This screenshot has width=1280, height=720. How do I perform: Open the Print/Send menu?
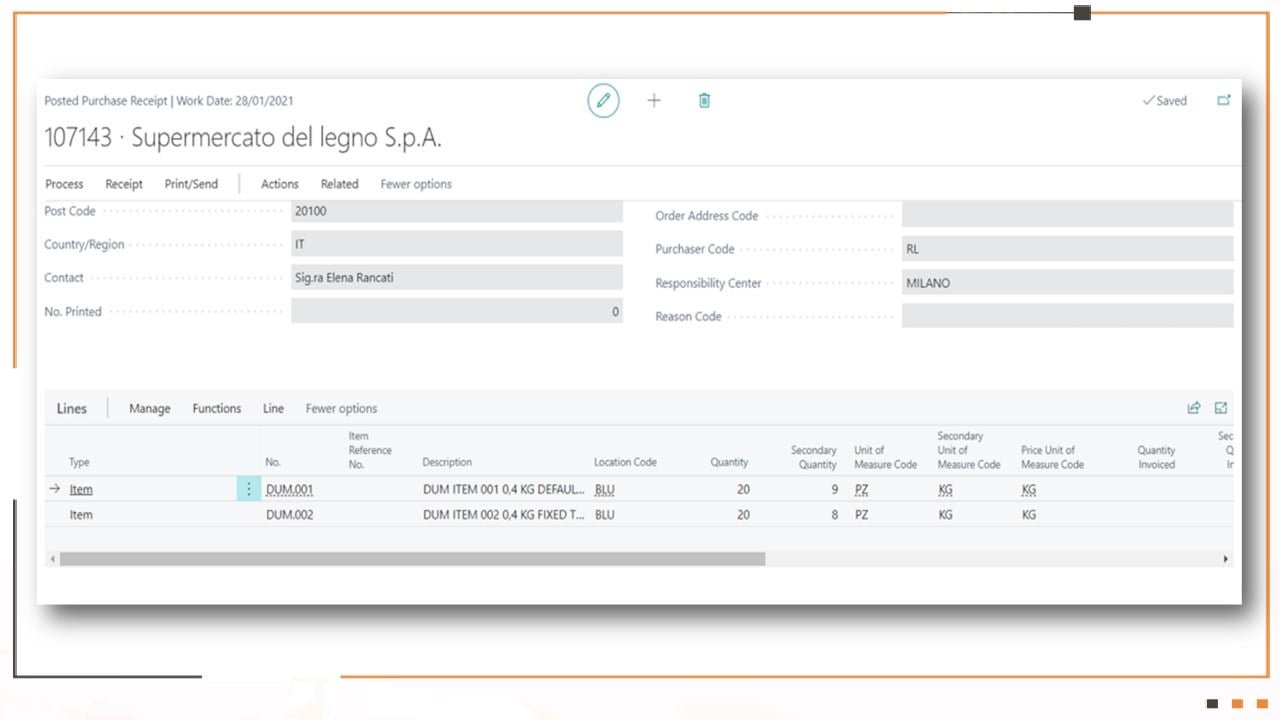[191, 184]
